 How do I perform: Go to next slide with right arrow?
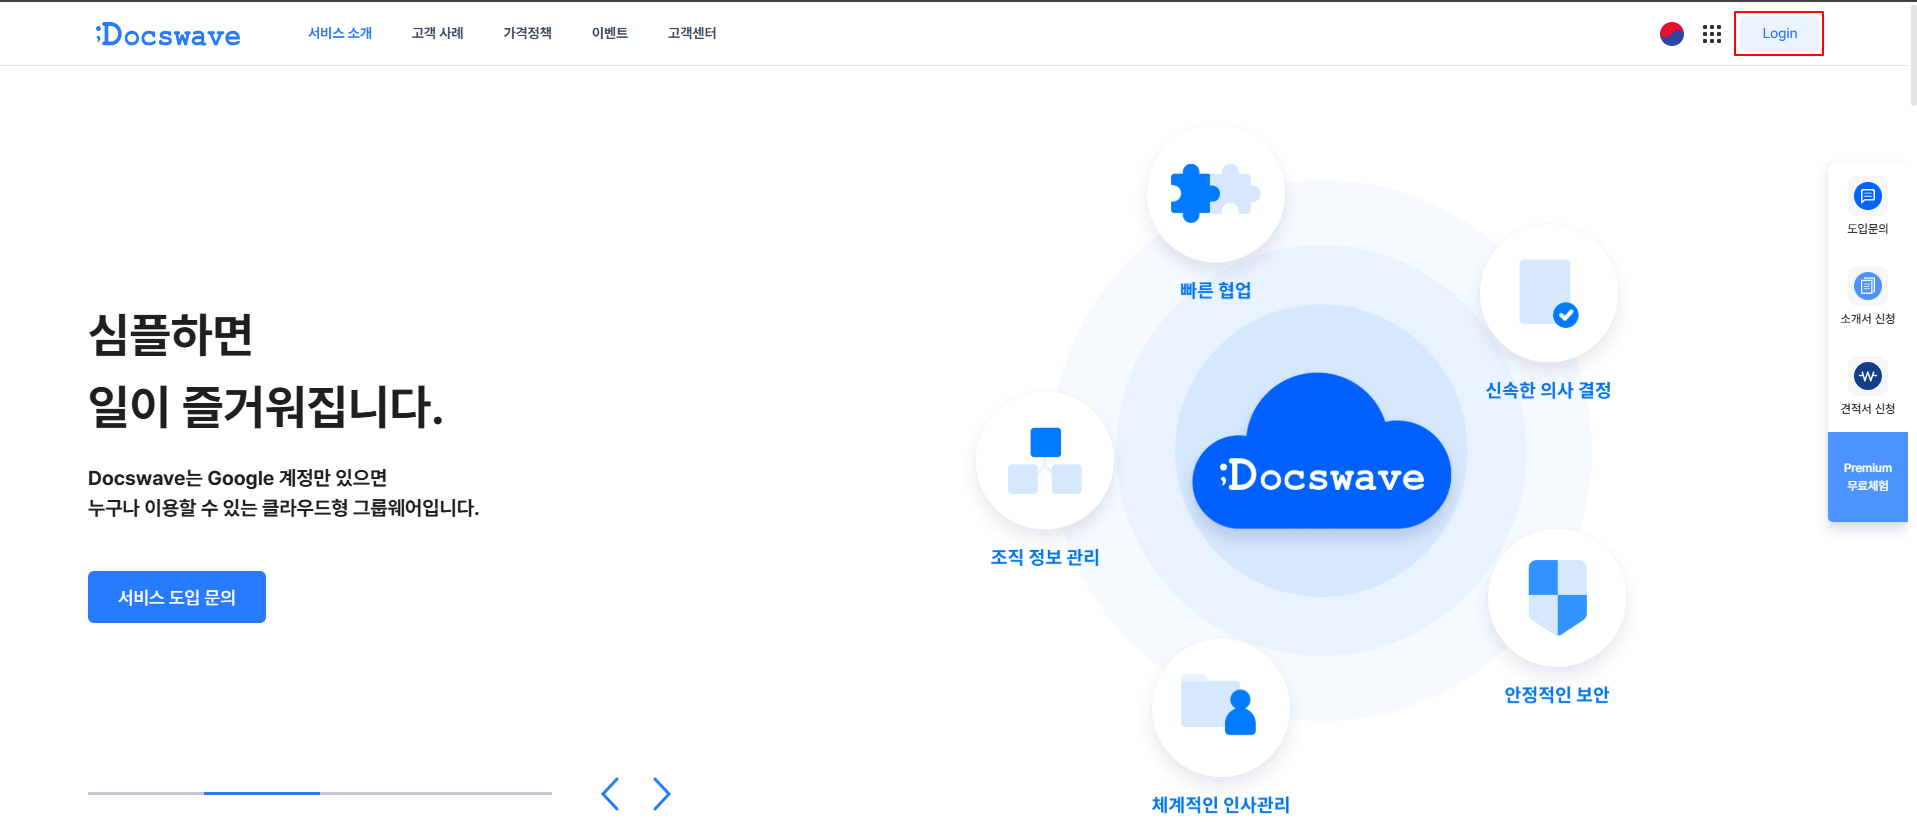662,794
